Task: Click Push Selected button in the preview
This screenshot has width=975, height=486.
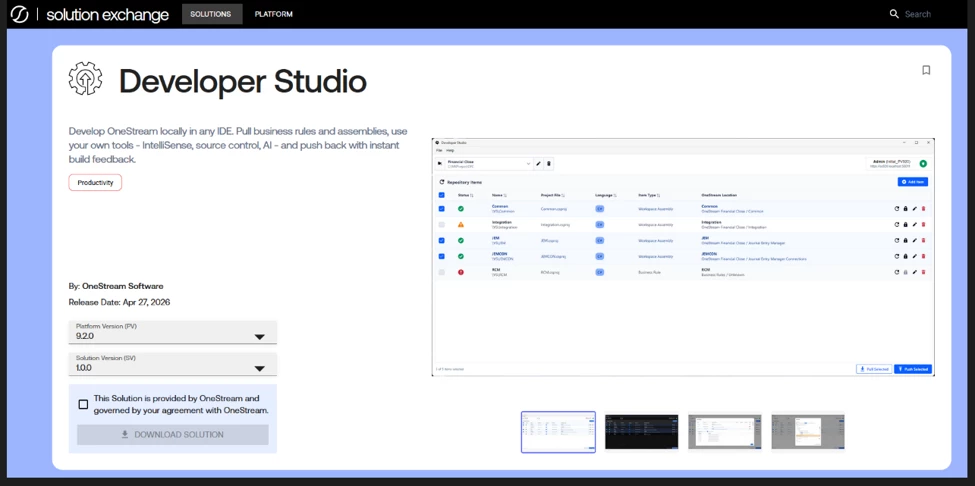Action: tap(913, 369)
